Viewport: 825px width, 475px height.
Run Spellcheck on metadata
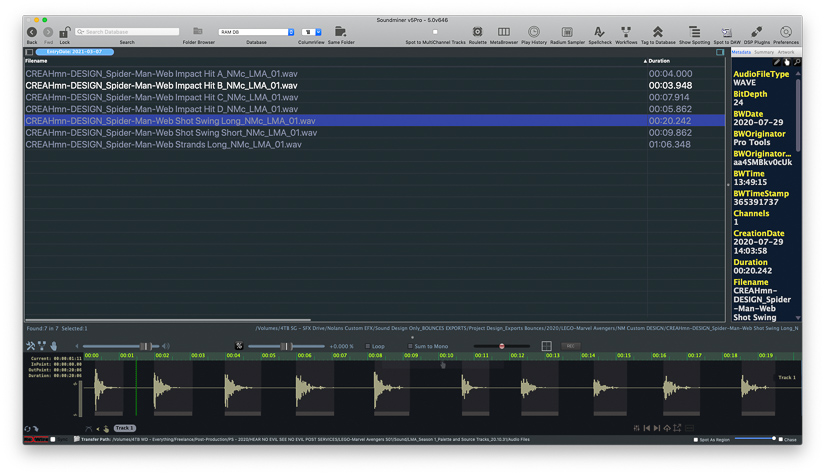[x=599, y=33]
